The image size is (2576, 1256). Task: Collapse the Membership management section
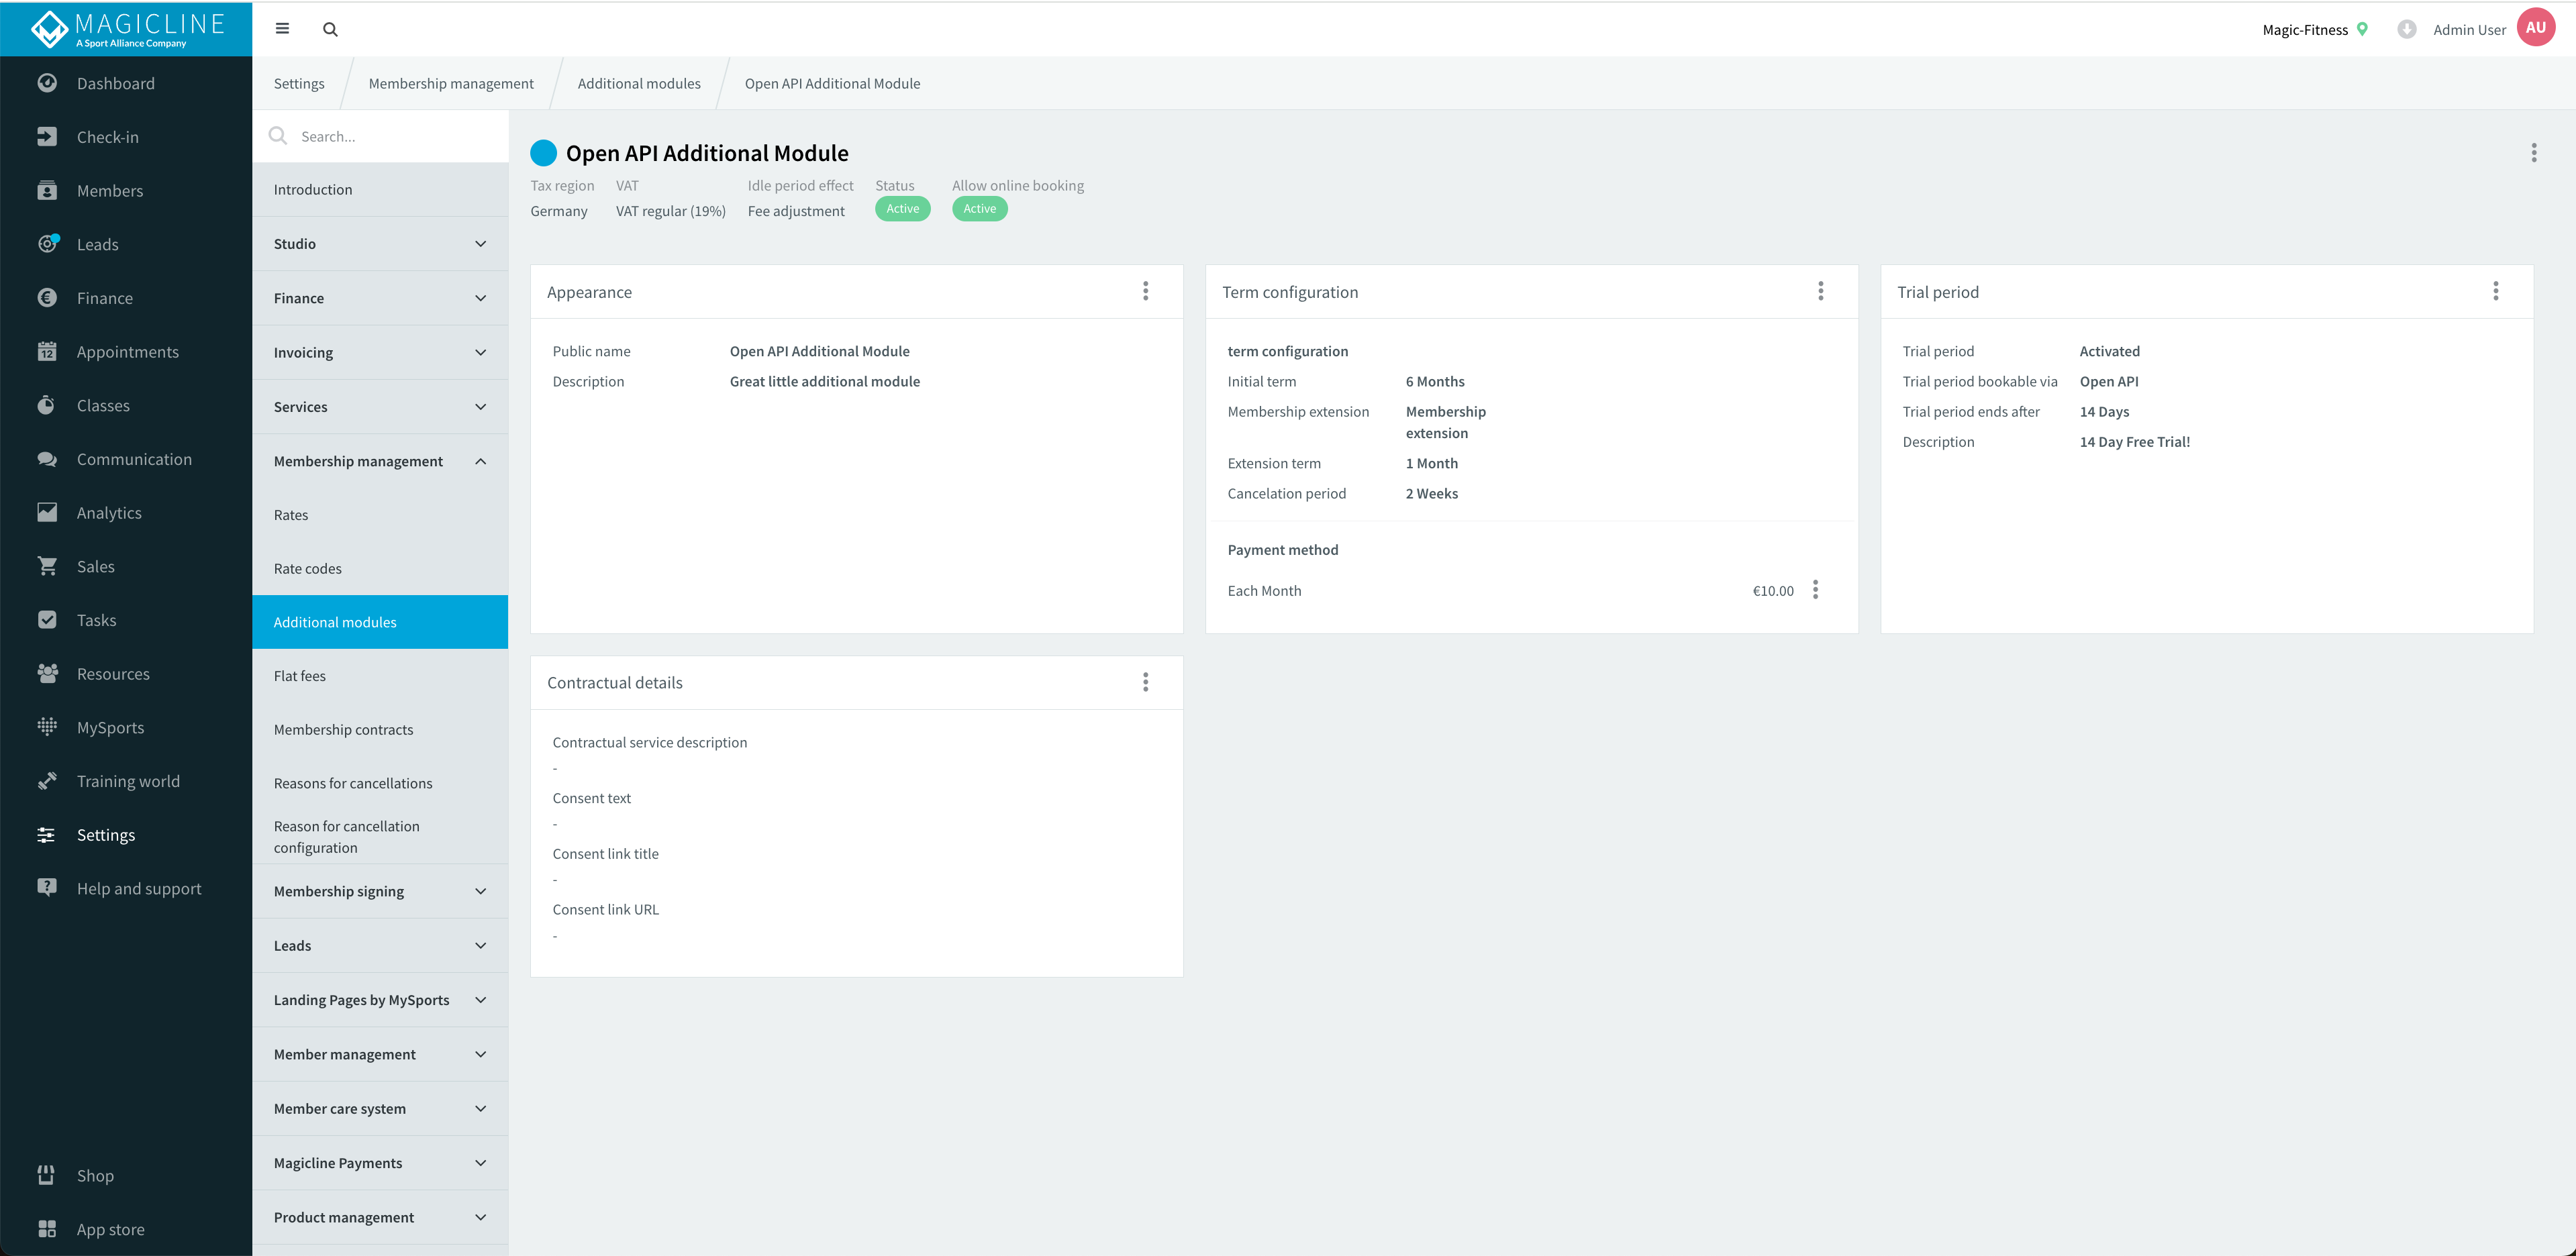[x=380, y=461]
